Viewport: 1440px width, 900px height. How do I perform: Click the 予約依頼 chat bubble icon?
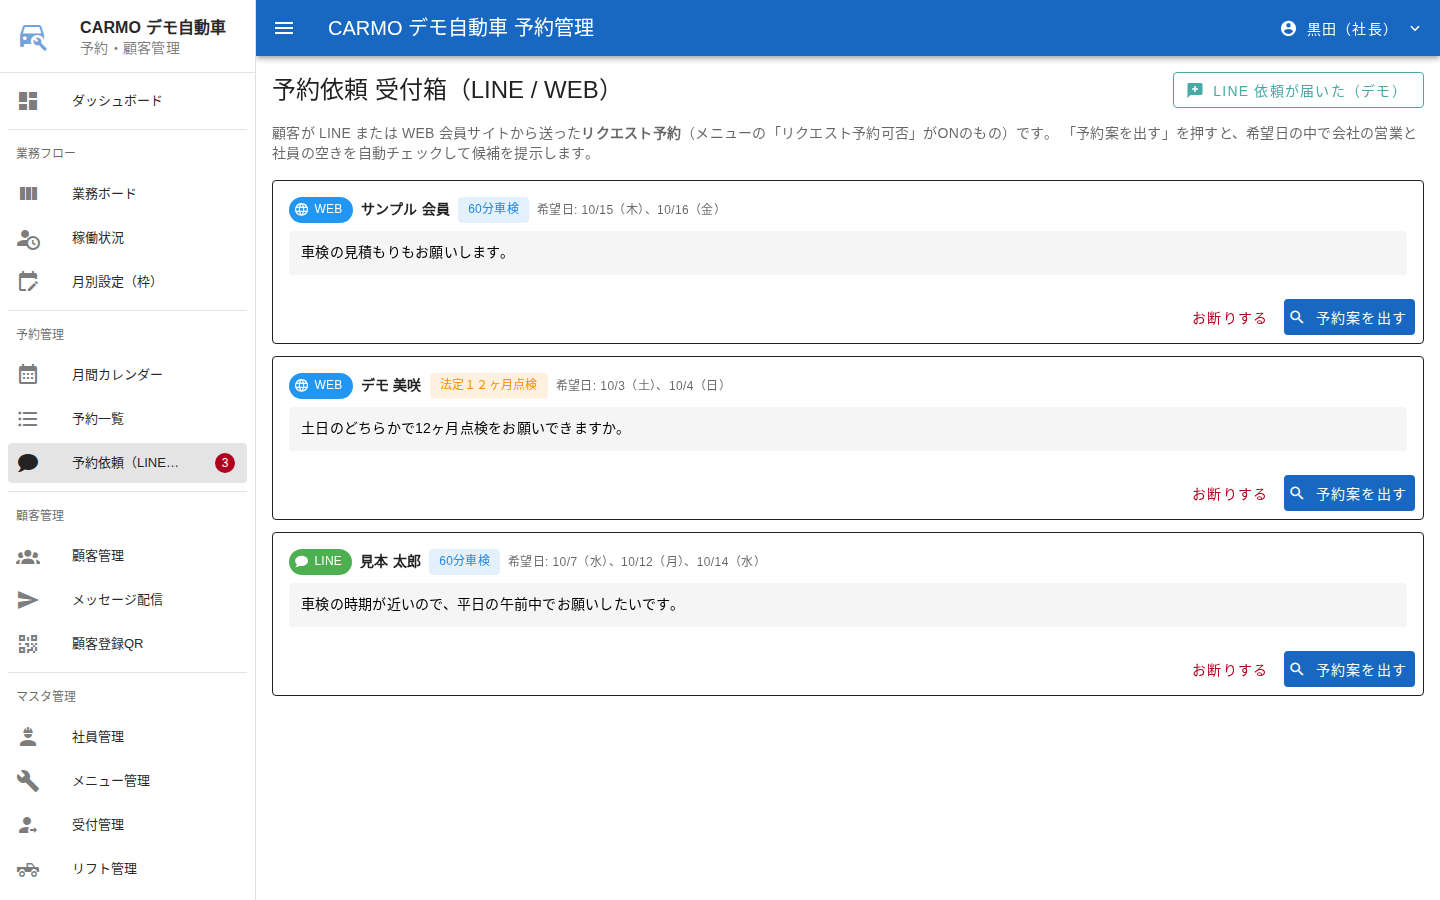click(28, 463)
